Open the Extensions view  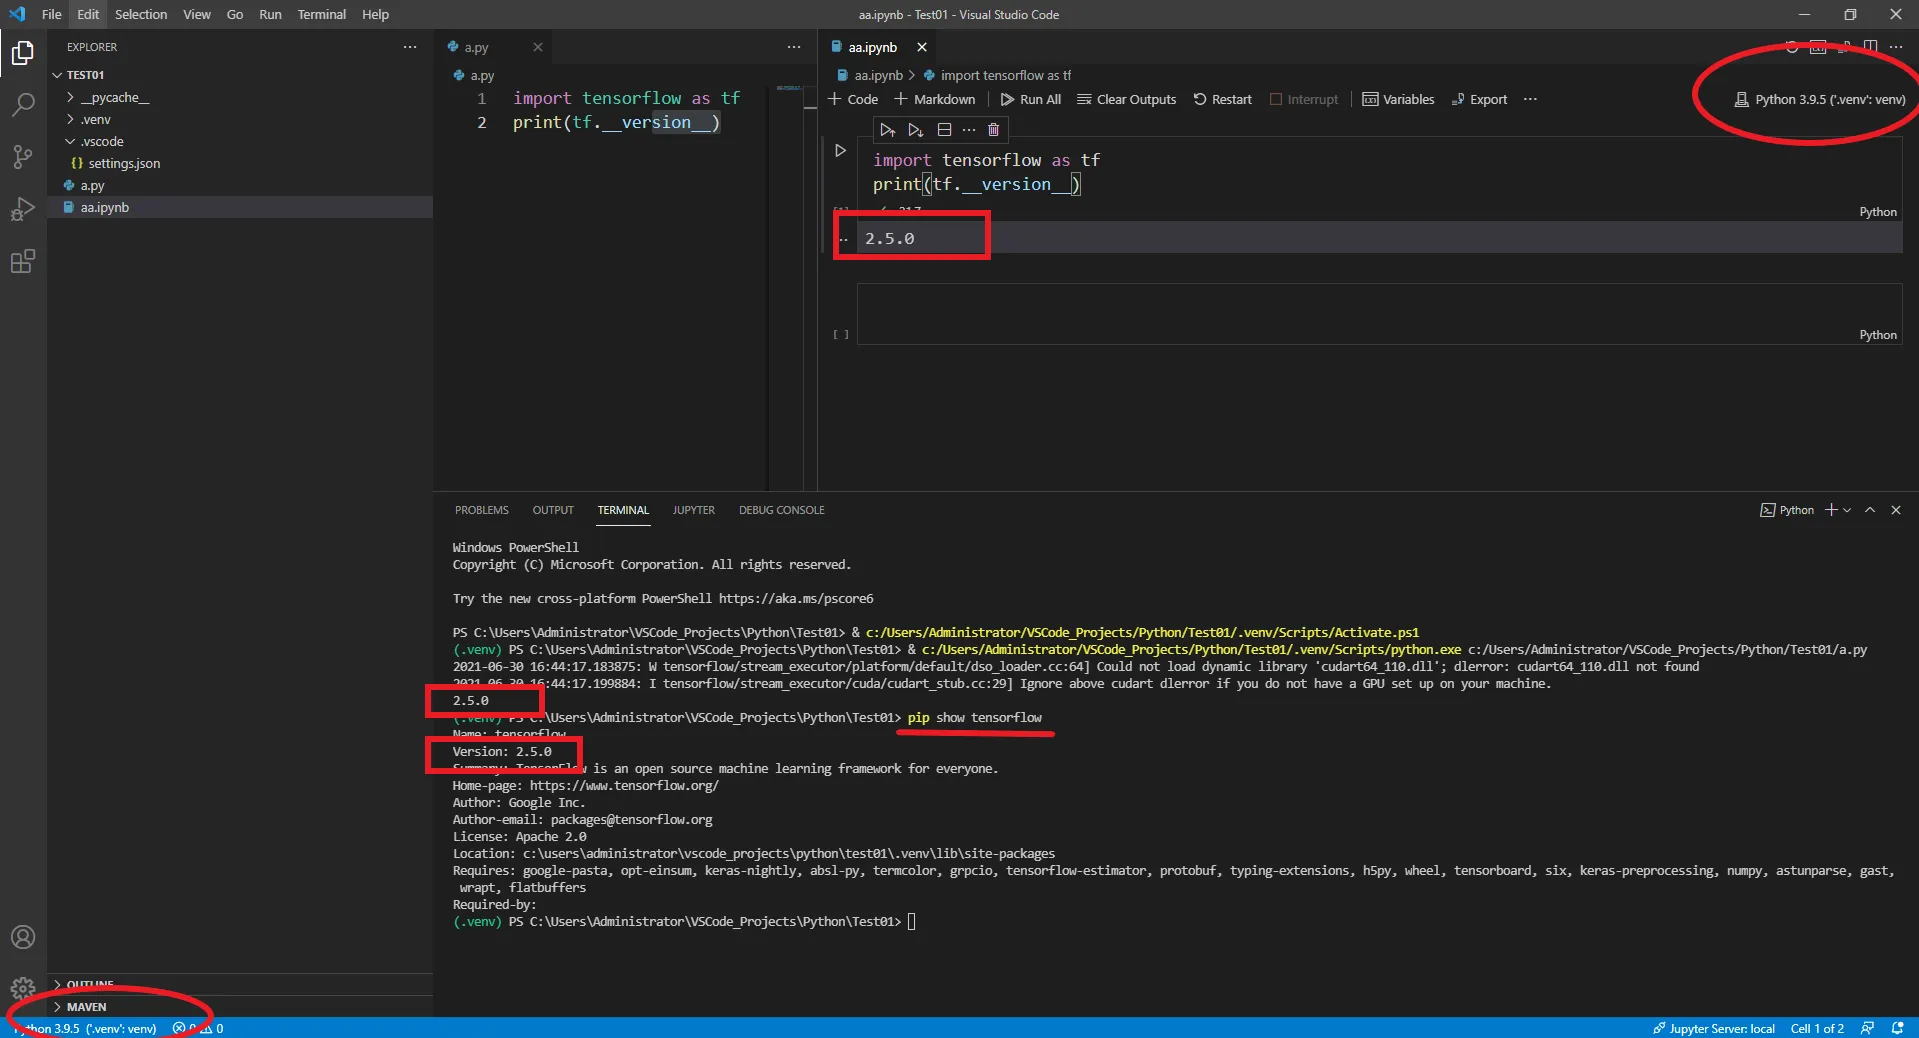22,262
